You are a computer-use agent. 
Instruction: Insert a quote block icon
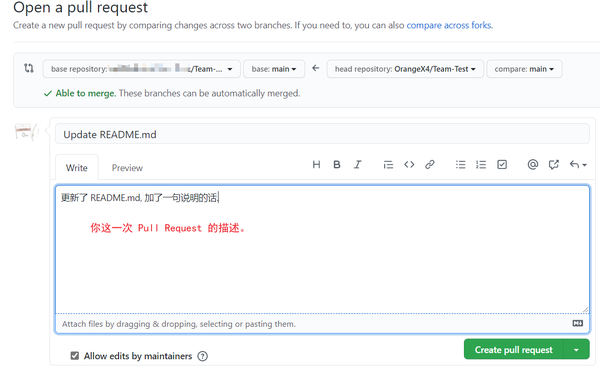coord(388,165)
